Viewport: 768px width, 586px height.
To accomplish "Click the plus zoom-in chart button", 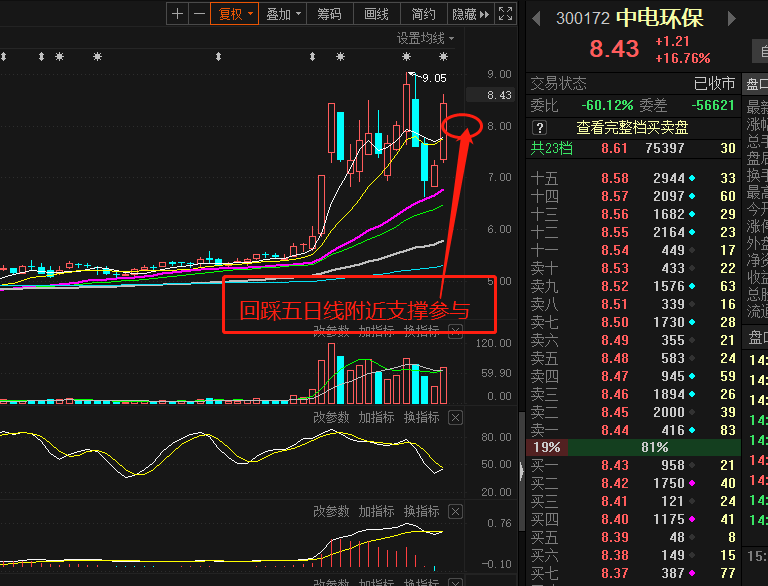I will pos(177,14).
